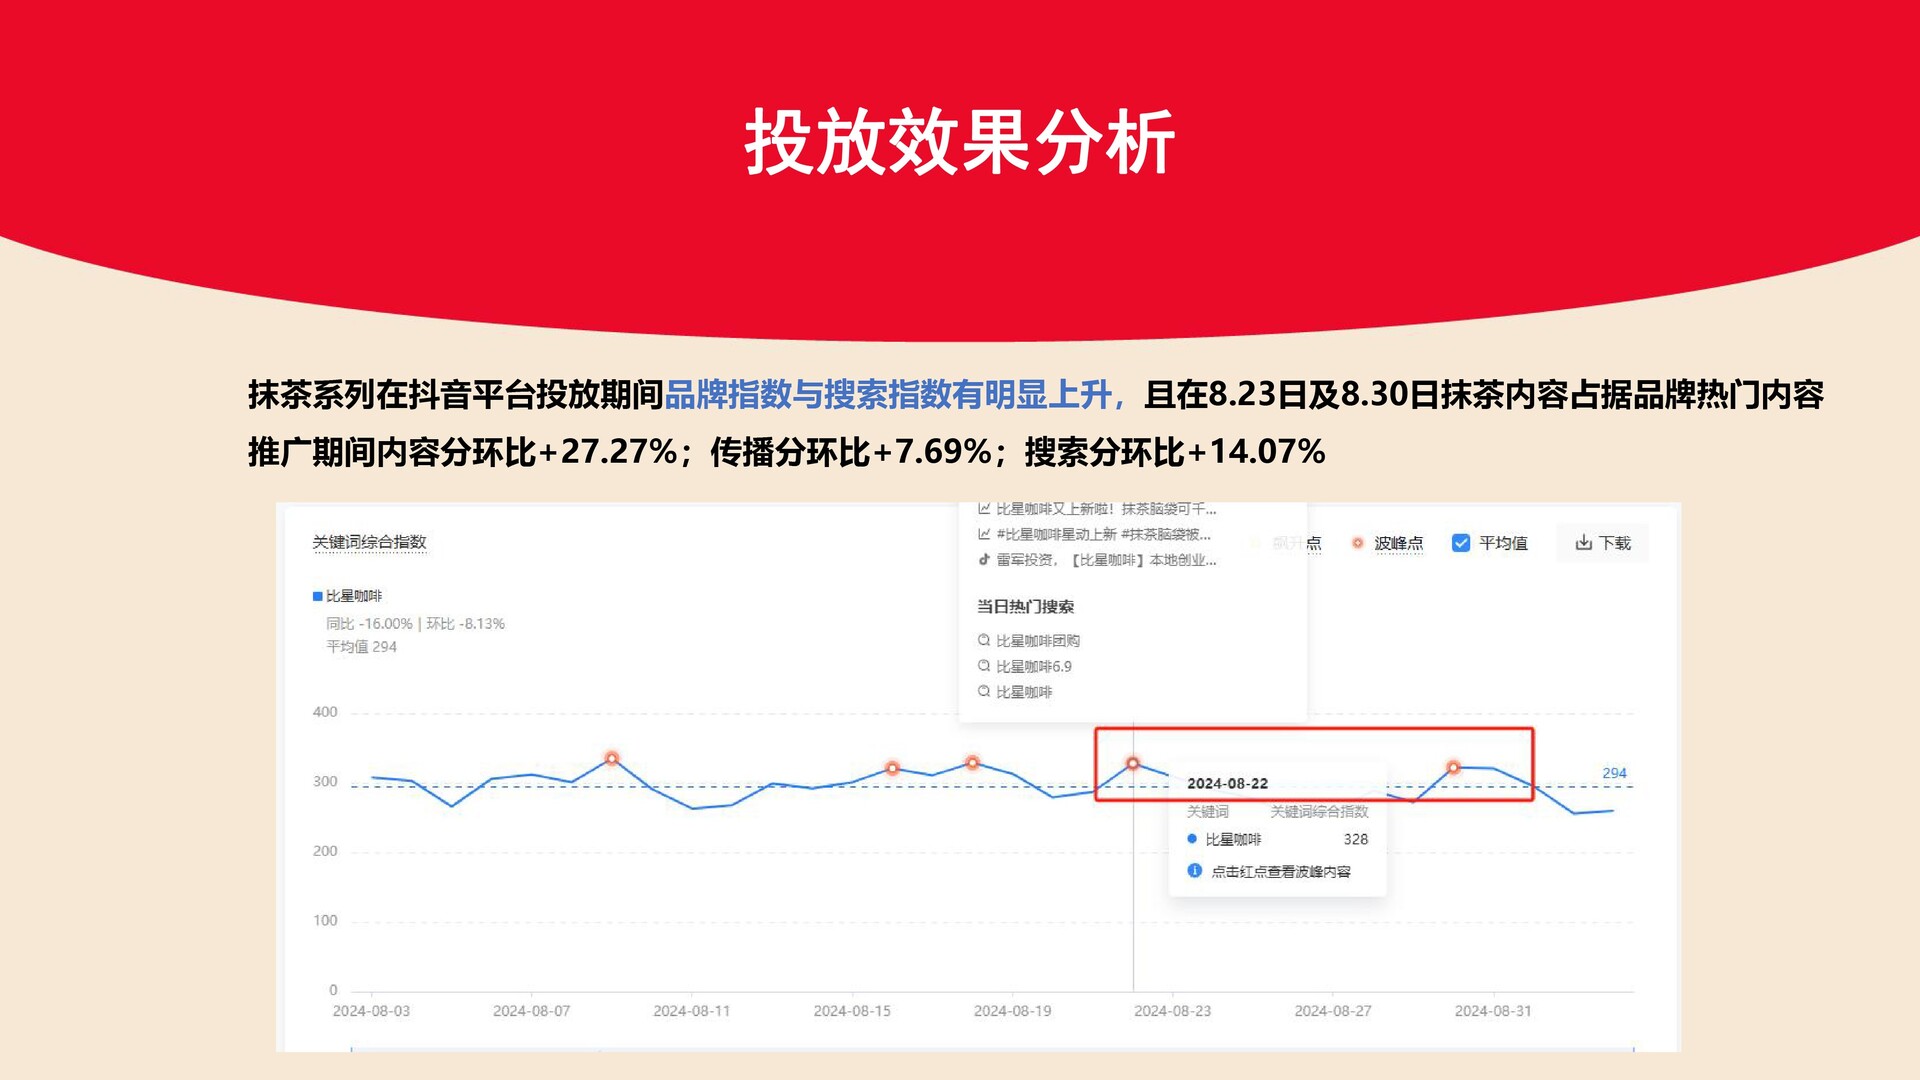Click the 2024-08-22 tooltip date
Image resolution: width=1920 pixels, height=1080 pixels.
point(1227,784)
